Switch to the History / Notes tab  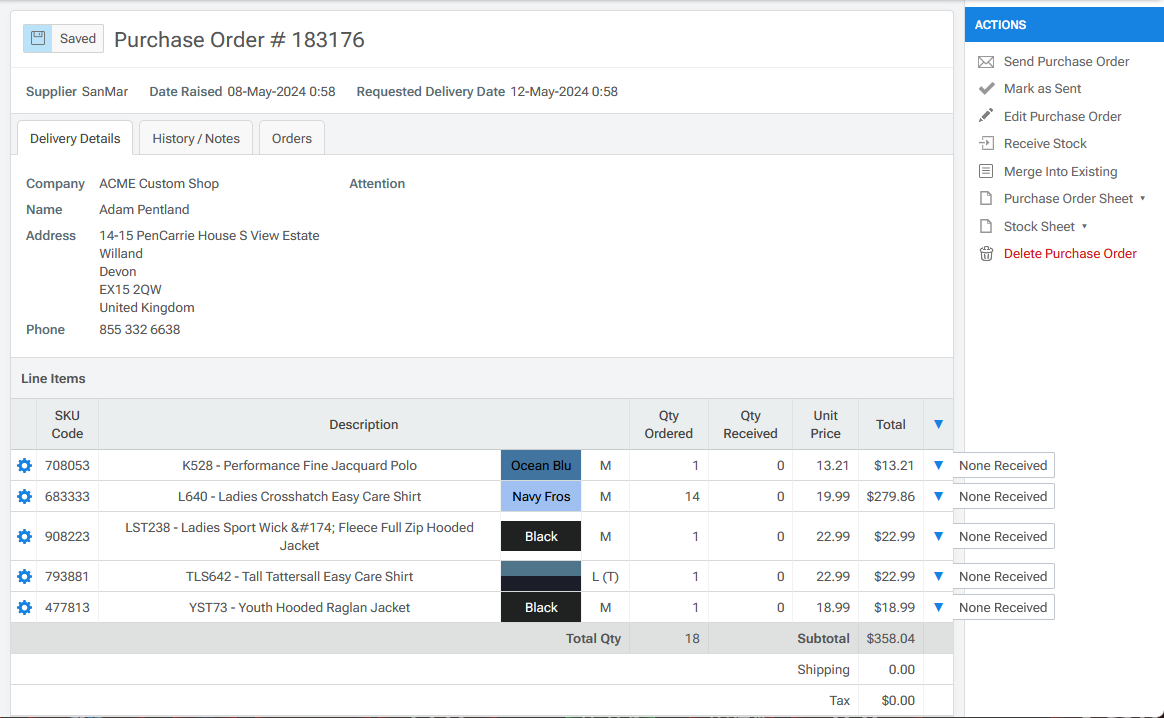195,138
